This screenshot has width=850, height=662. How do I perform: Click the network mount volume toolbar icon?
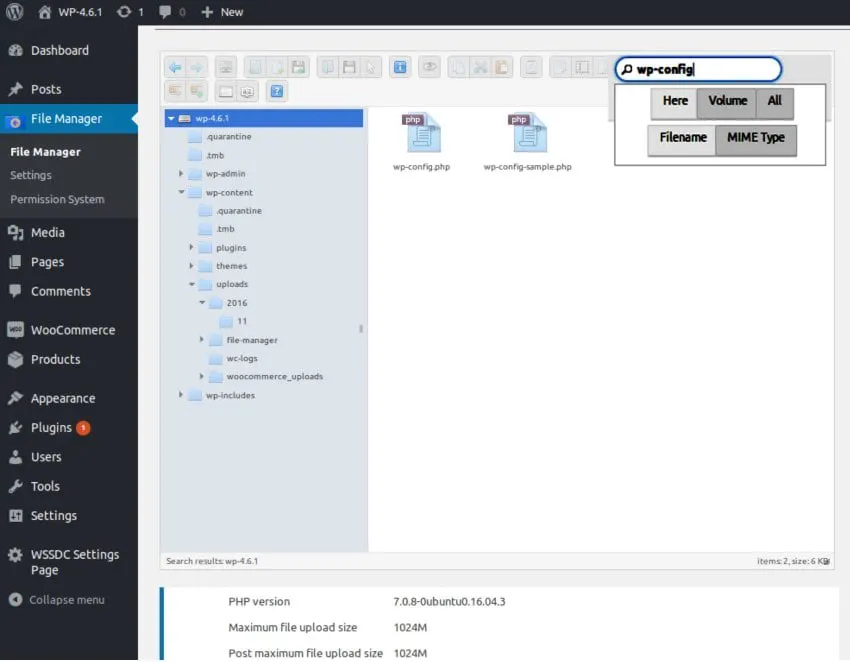[x=226, y=67]
